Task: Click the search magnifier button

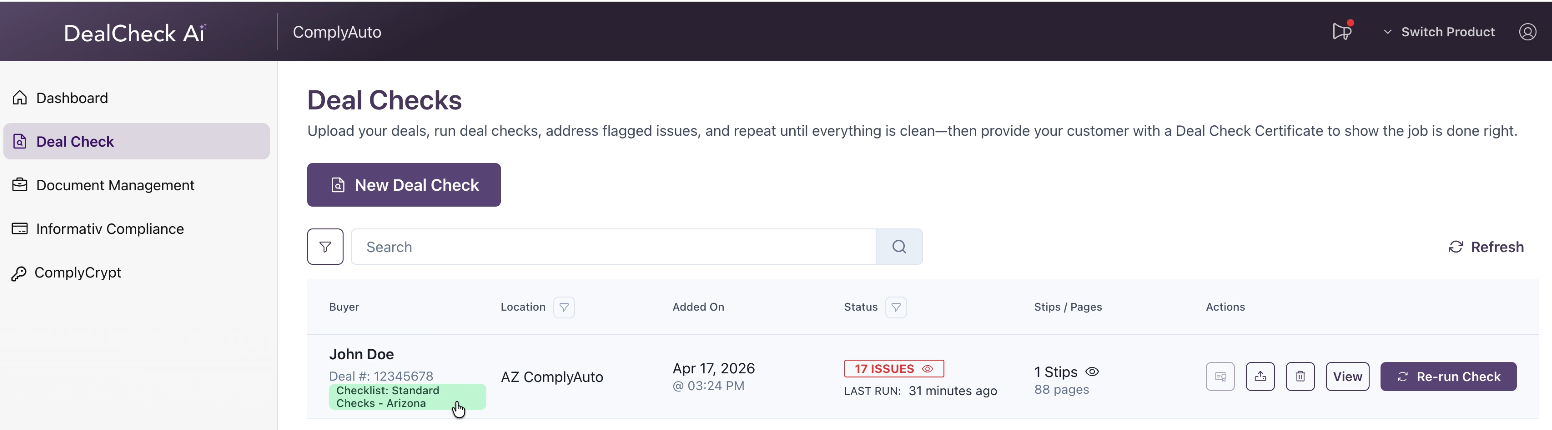Action: pos(899,247)
